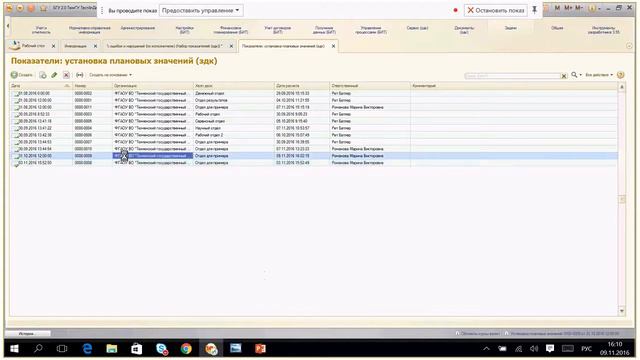Click the favorites star icon in title bar
Viewport: 640px width, 360px height.
pos(44,8)
